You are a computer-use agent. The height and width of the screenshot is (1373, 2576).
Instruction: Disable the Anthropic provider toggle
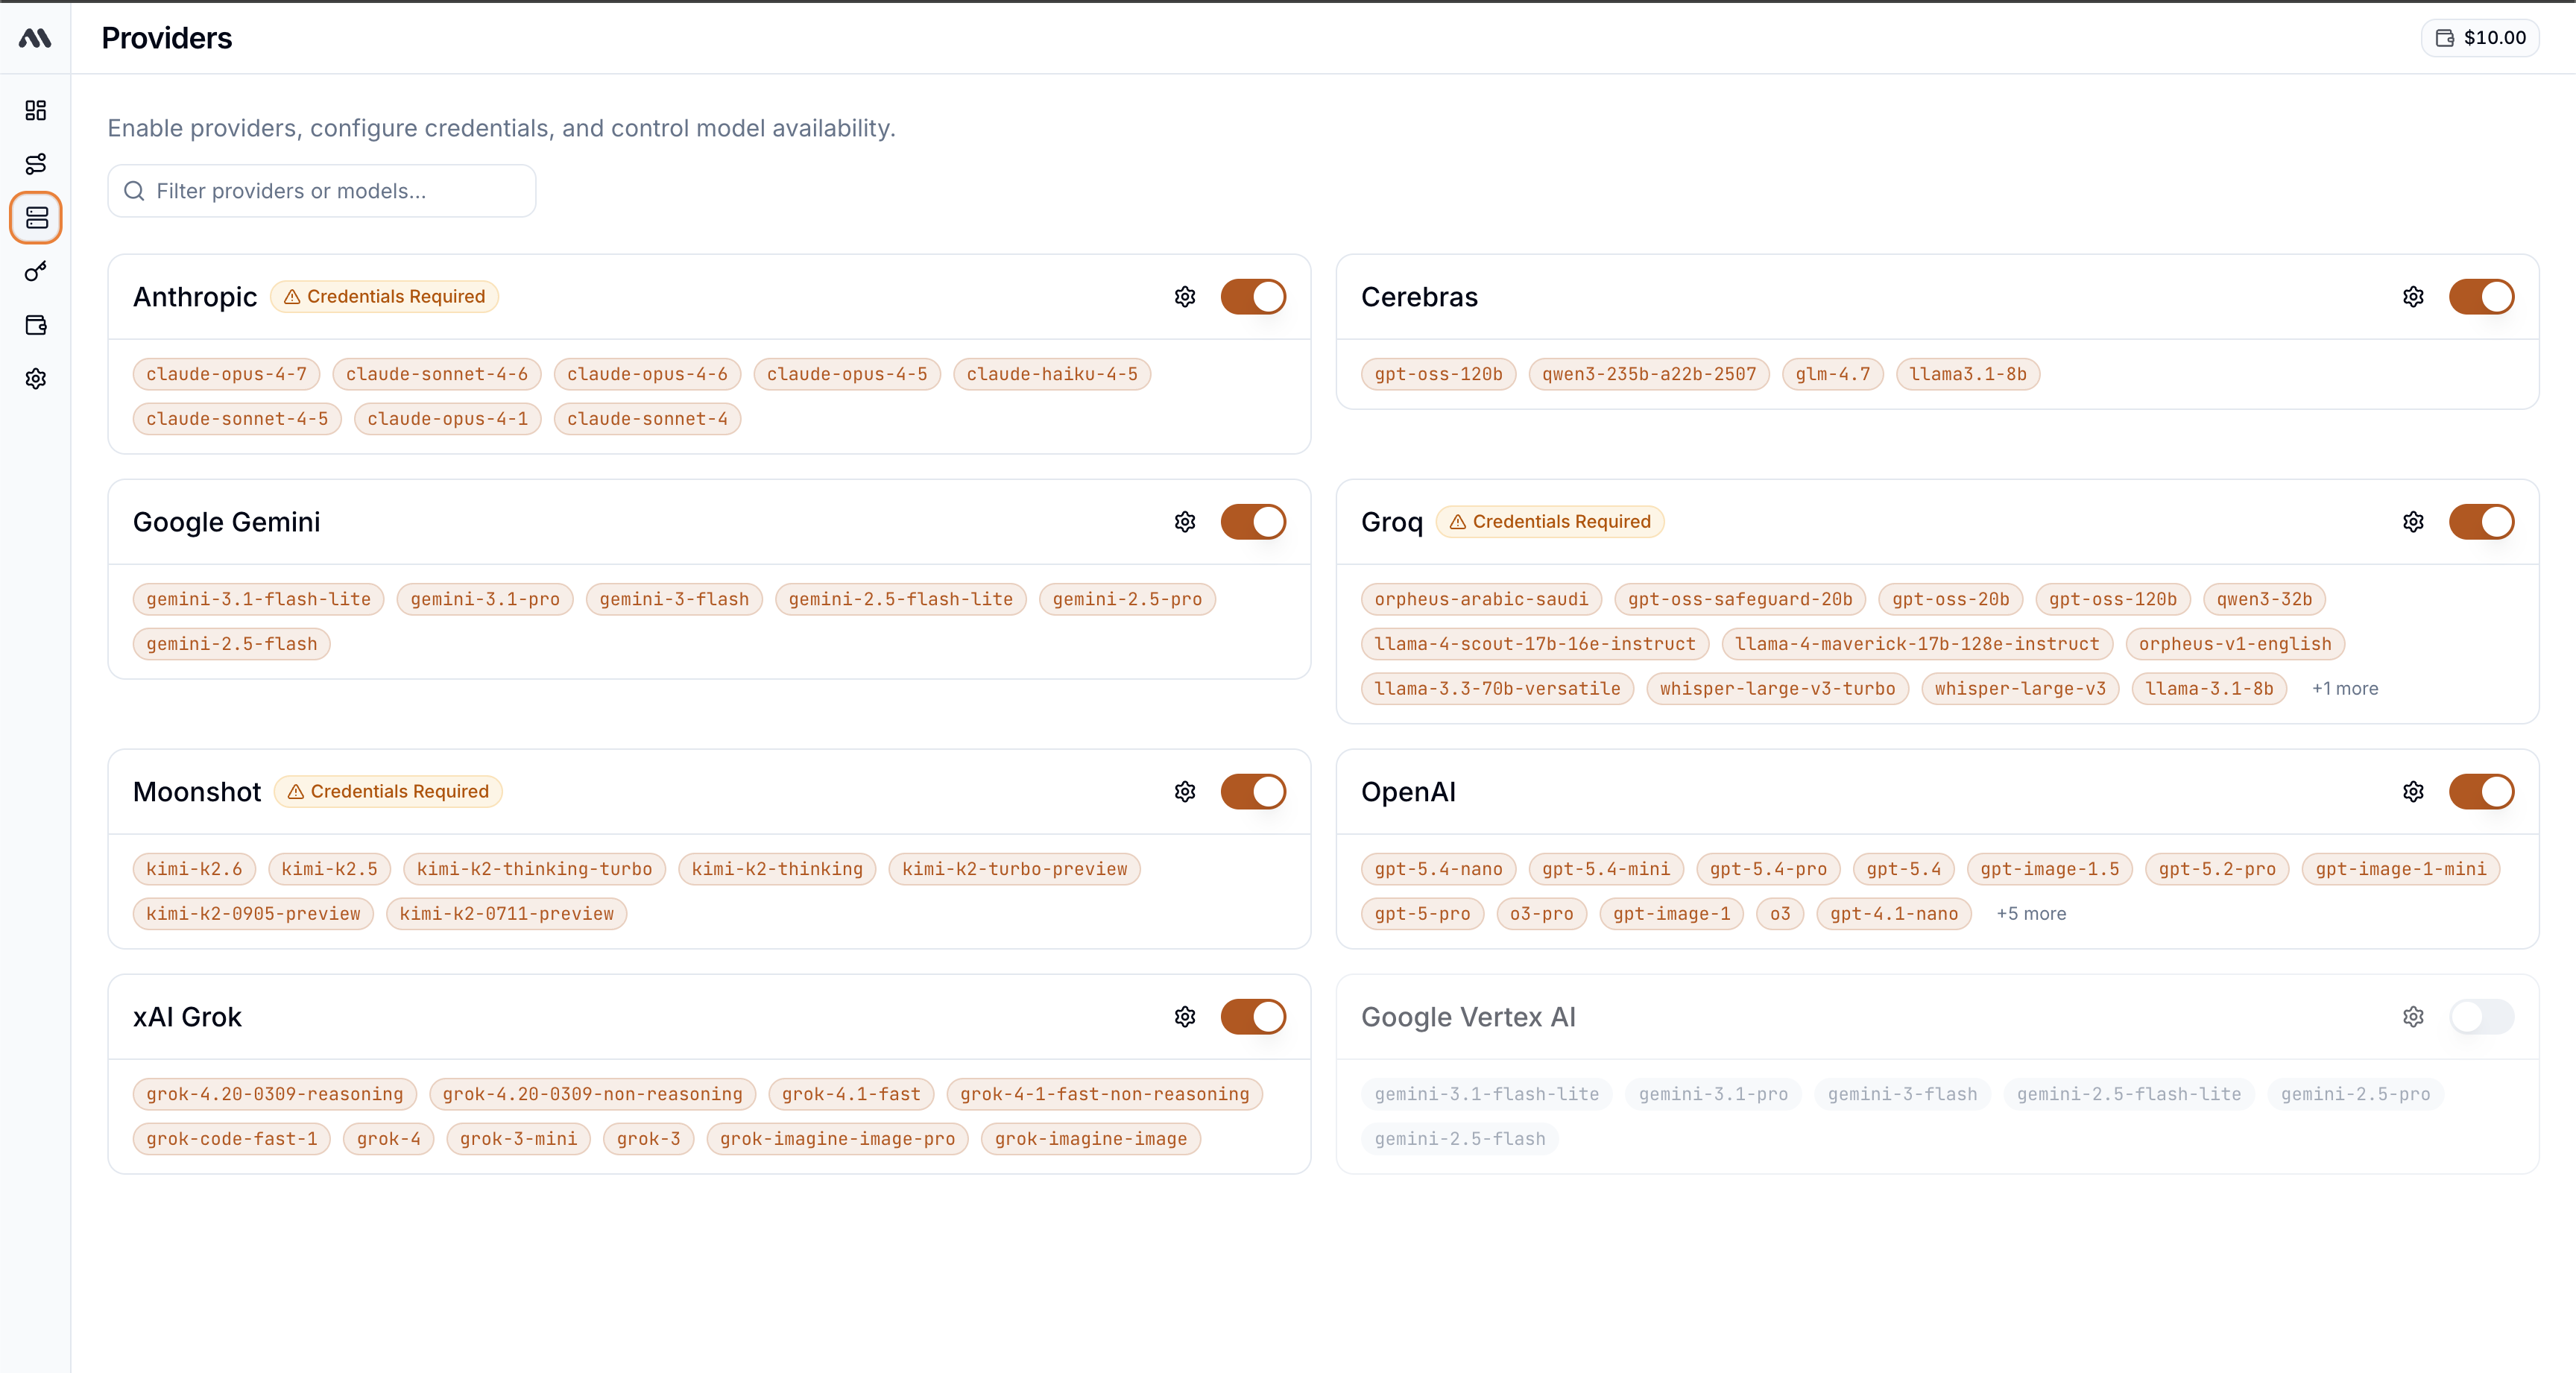pyautogui.click(x=1253, y=297)
